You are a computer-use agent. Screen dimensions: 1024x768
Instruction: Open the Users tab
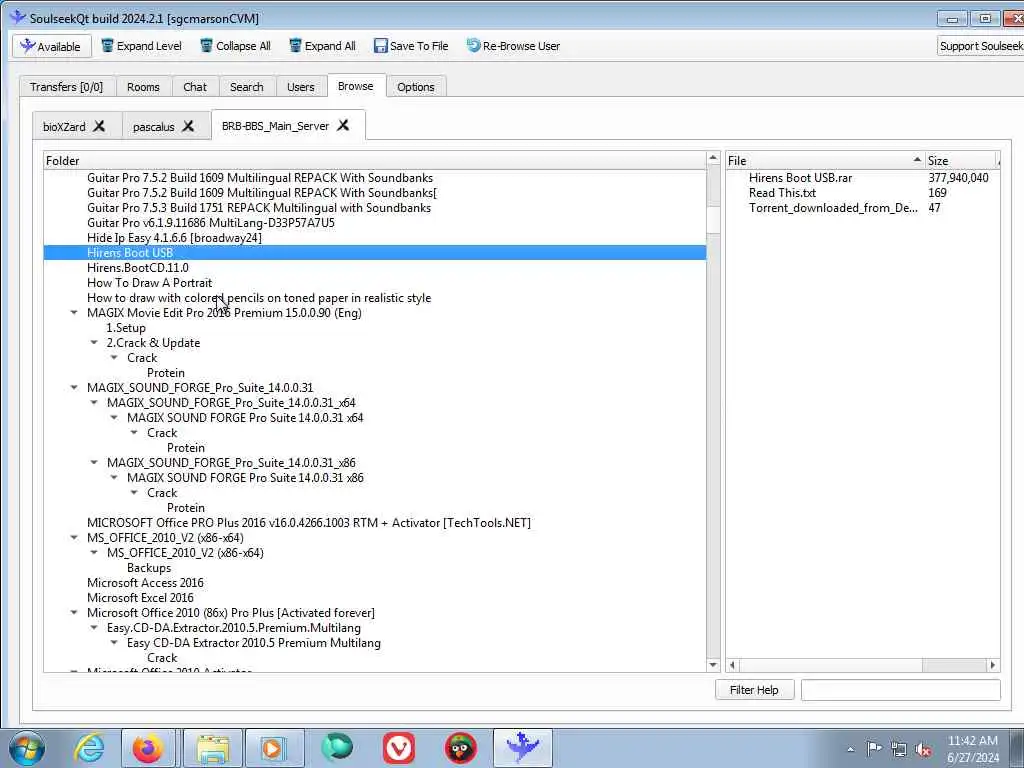300,87
